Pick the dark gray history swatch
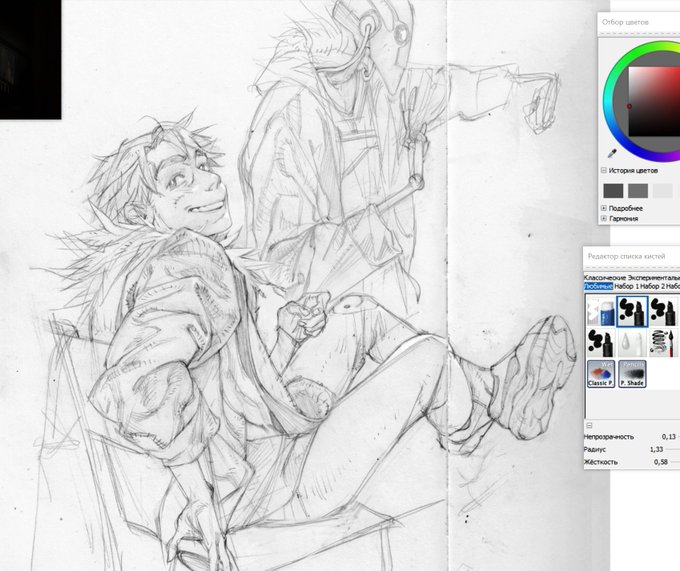Screen dimensions: 680x571 [613, 191]
